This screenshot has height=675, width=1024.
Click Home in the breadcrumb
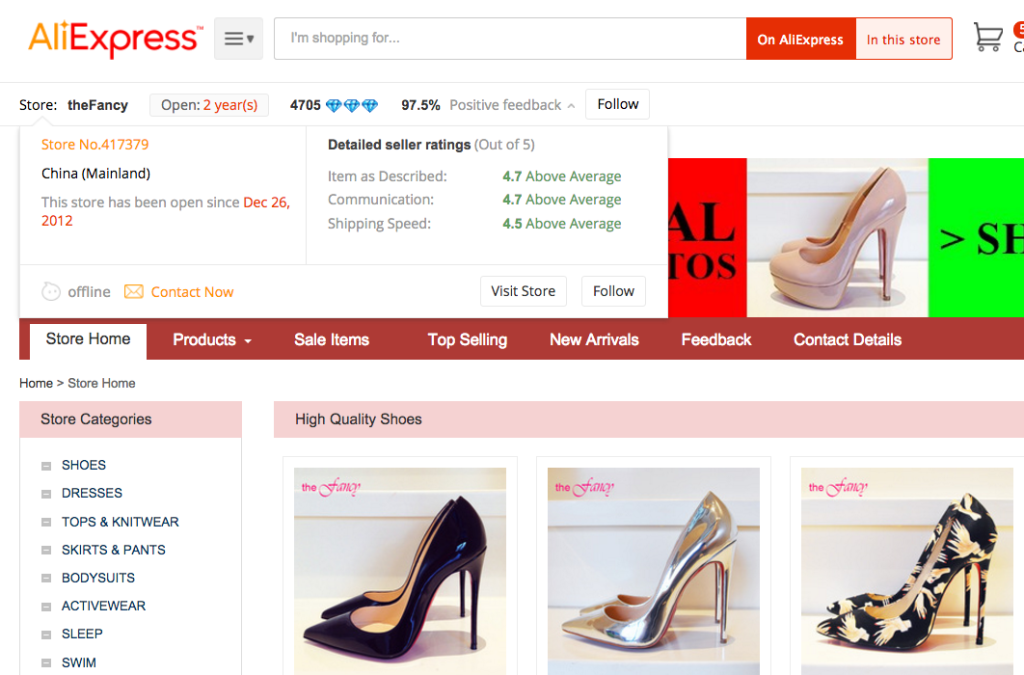click(36, 383)
